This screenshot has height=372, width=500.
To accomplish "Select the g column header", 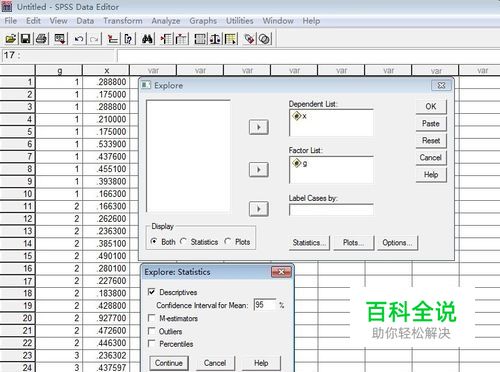I will coord(59,70).
